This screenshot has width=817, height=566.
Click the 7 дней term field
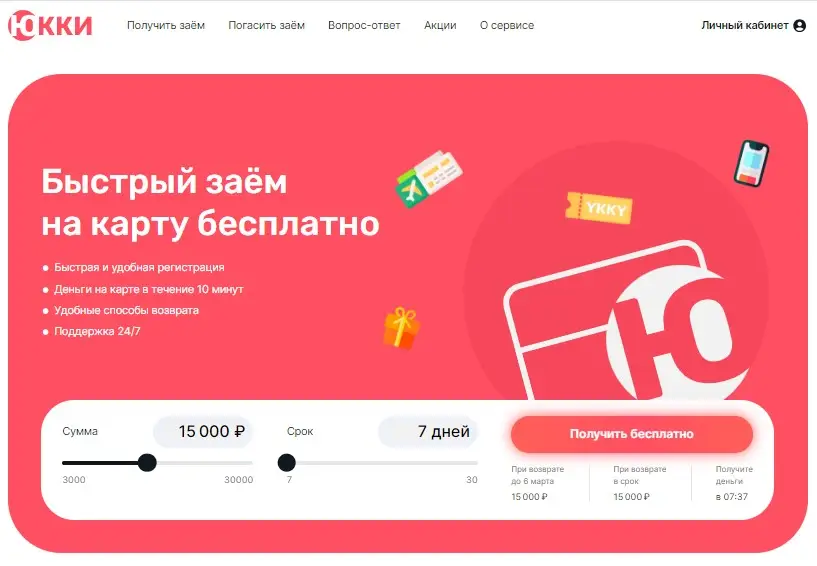click(428, 432)
